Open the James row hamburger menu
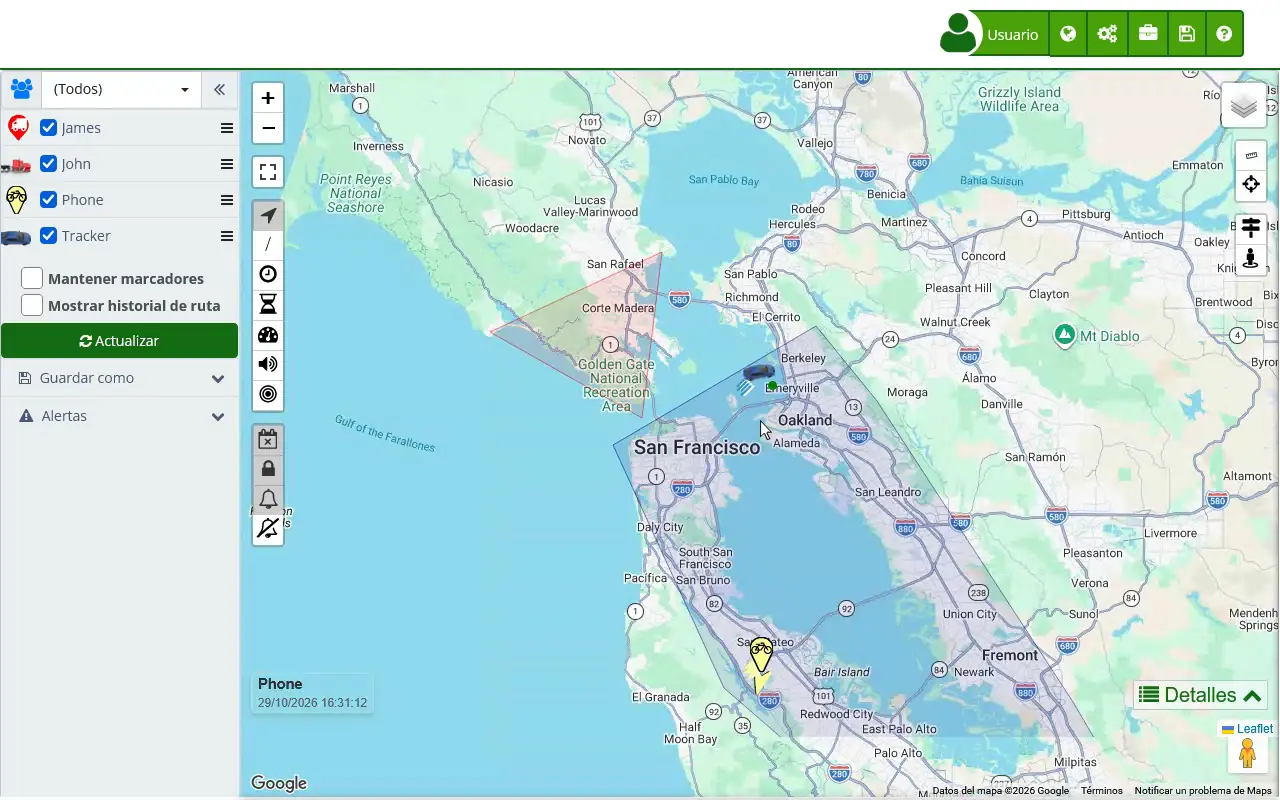Screen dimensions: 1280x800 click(227, 128)
